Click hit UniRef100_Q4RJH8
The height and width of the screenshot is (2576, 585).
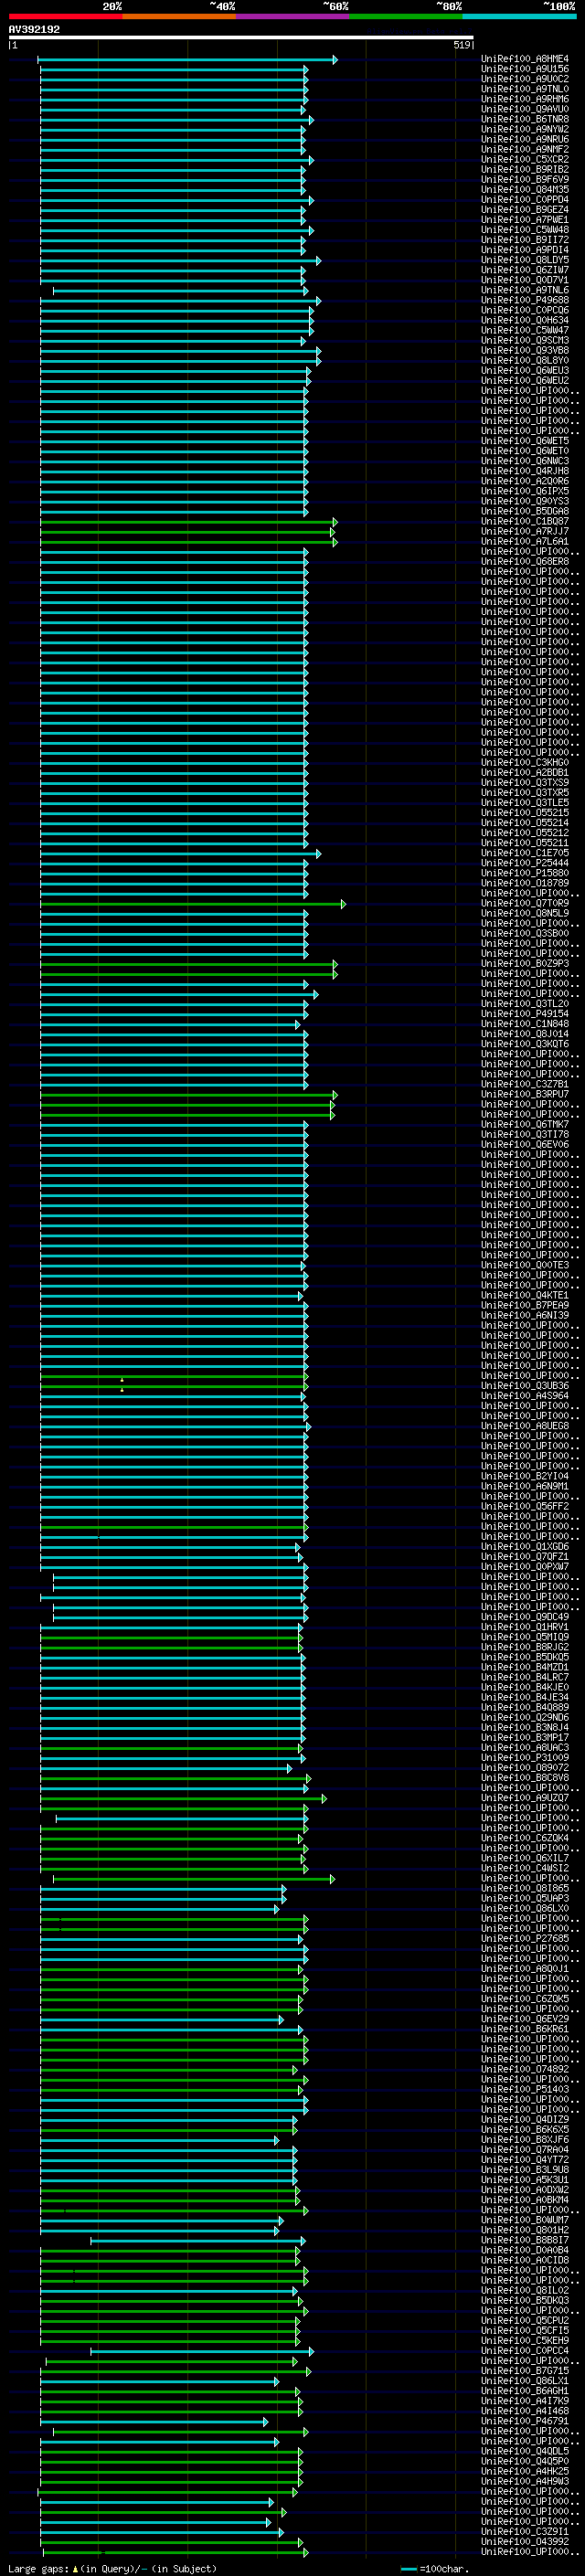[x=525, y=471]
